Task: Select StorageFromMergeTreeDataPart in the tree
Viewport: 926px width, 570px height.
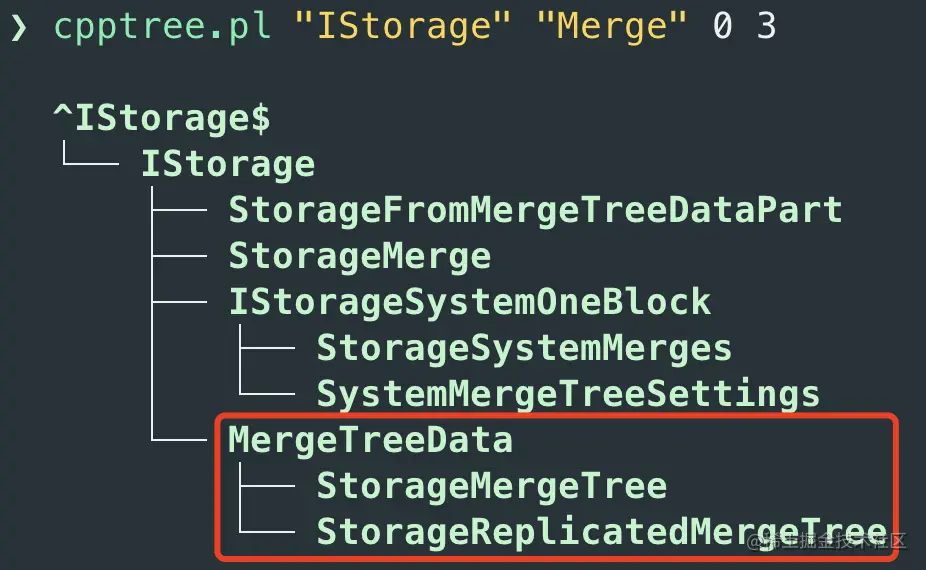Action: [x=535, y=210]
